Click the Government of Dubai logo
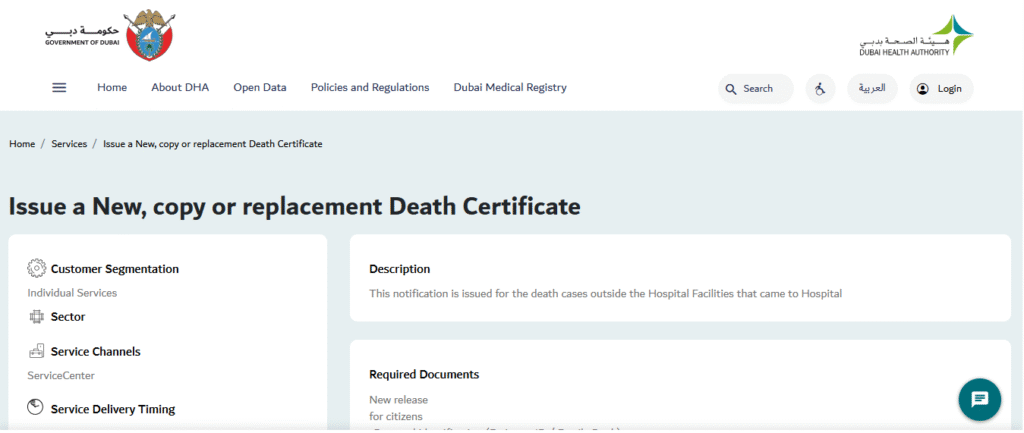This screenshot has height=433, width=1024. pos(109,35)
